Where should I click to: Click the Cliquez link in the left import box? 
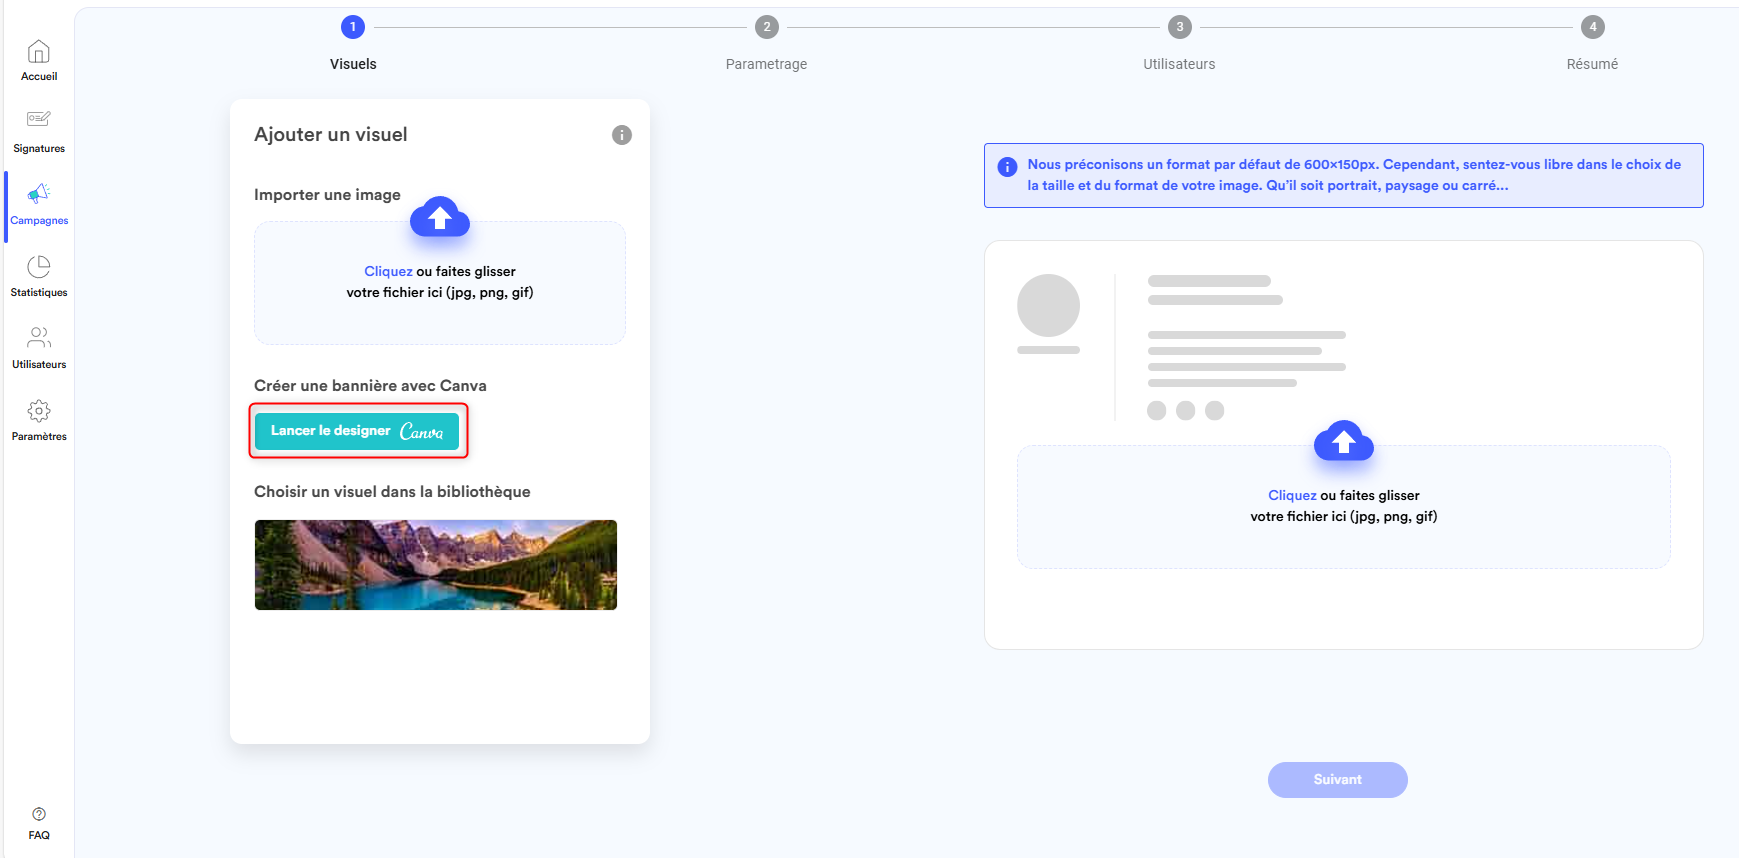[388, 272]
